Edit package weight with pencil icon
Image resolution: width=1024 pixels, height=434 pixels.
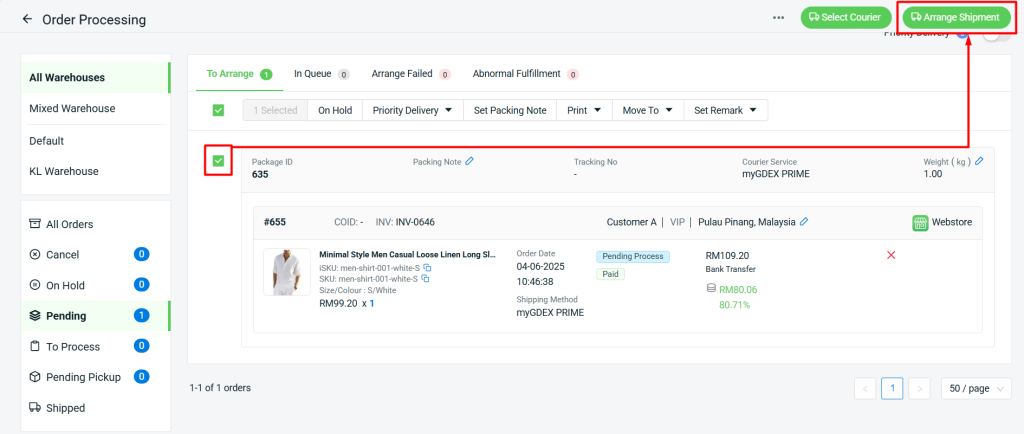pyautogui.click(x=979, y=161)
